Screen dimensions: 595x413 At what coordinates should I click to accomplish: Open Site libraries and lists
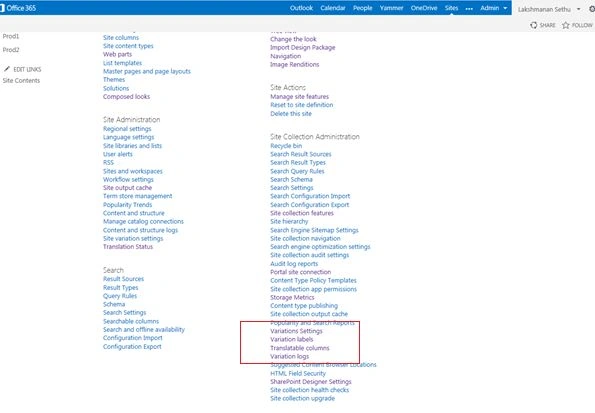pos(132,146)
